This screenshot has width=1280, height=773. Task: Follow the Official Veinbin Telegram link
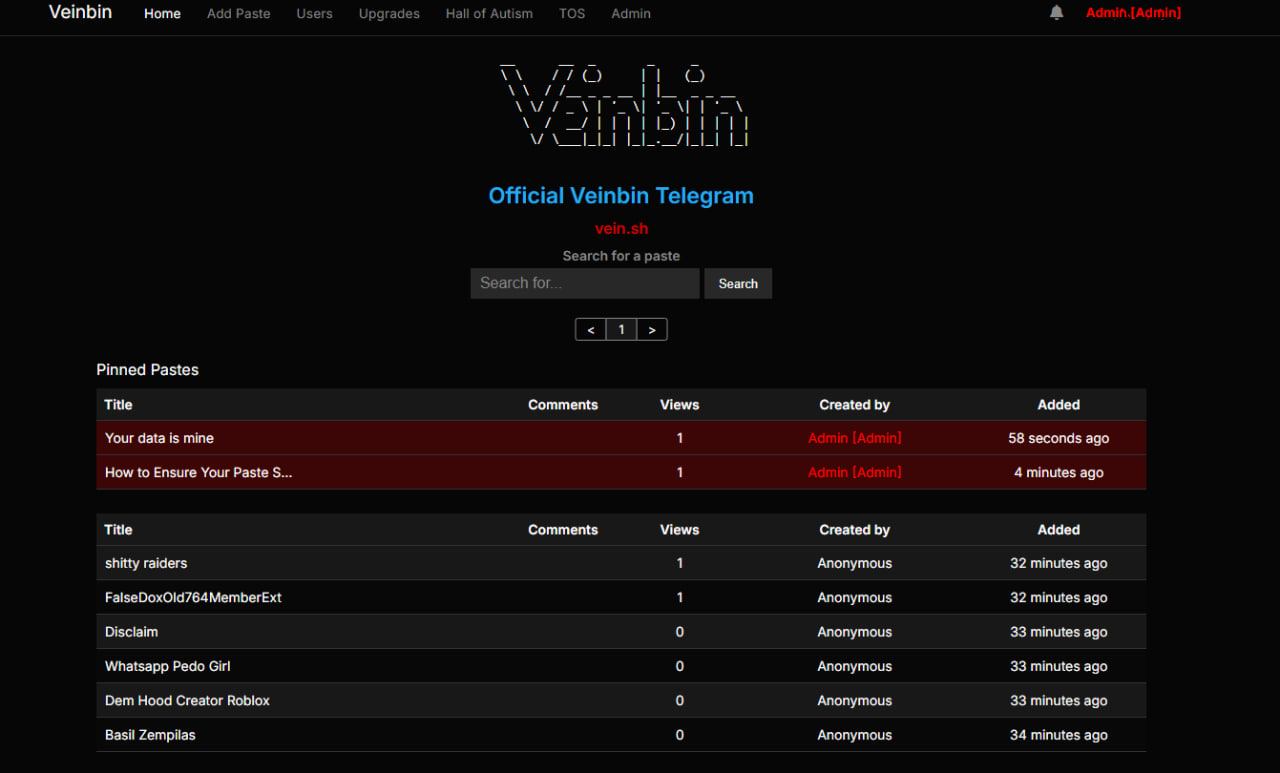tap(621, 196)
